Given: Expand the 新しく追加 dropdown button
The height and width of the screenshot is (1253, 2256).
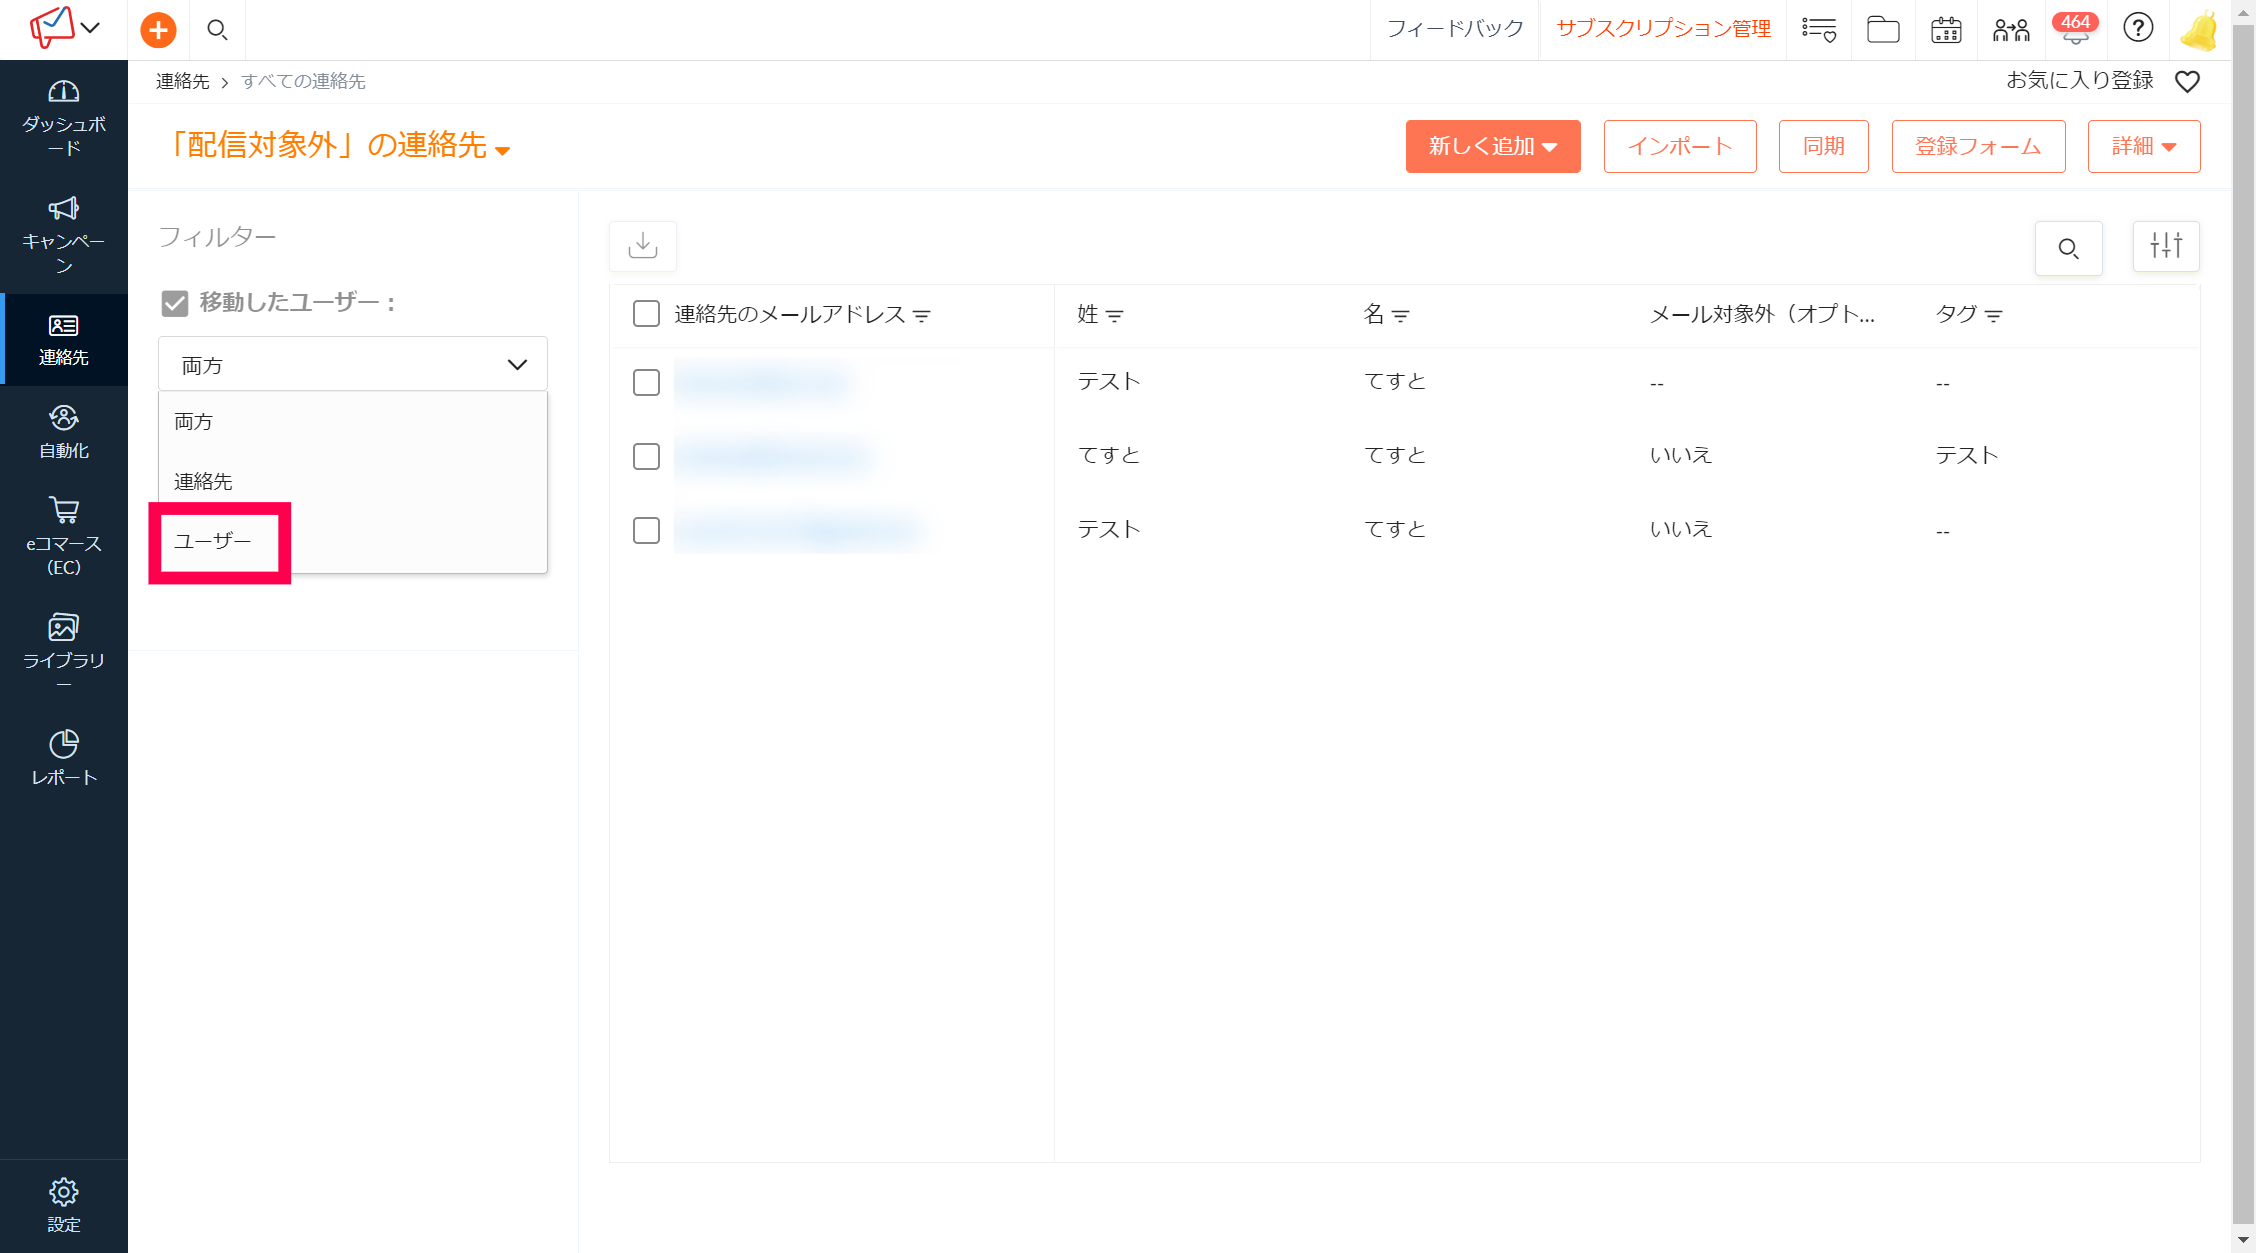Looking at the screenshot, I should [x=1492, y=147].
